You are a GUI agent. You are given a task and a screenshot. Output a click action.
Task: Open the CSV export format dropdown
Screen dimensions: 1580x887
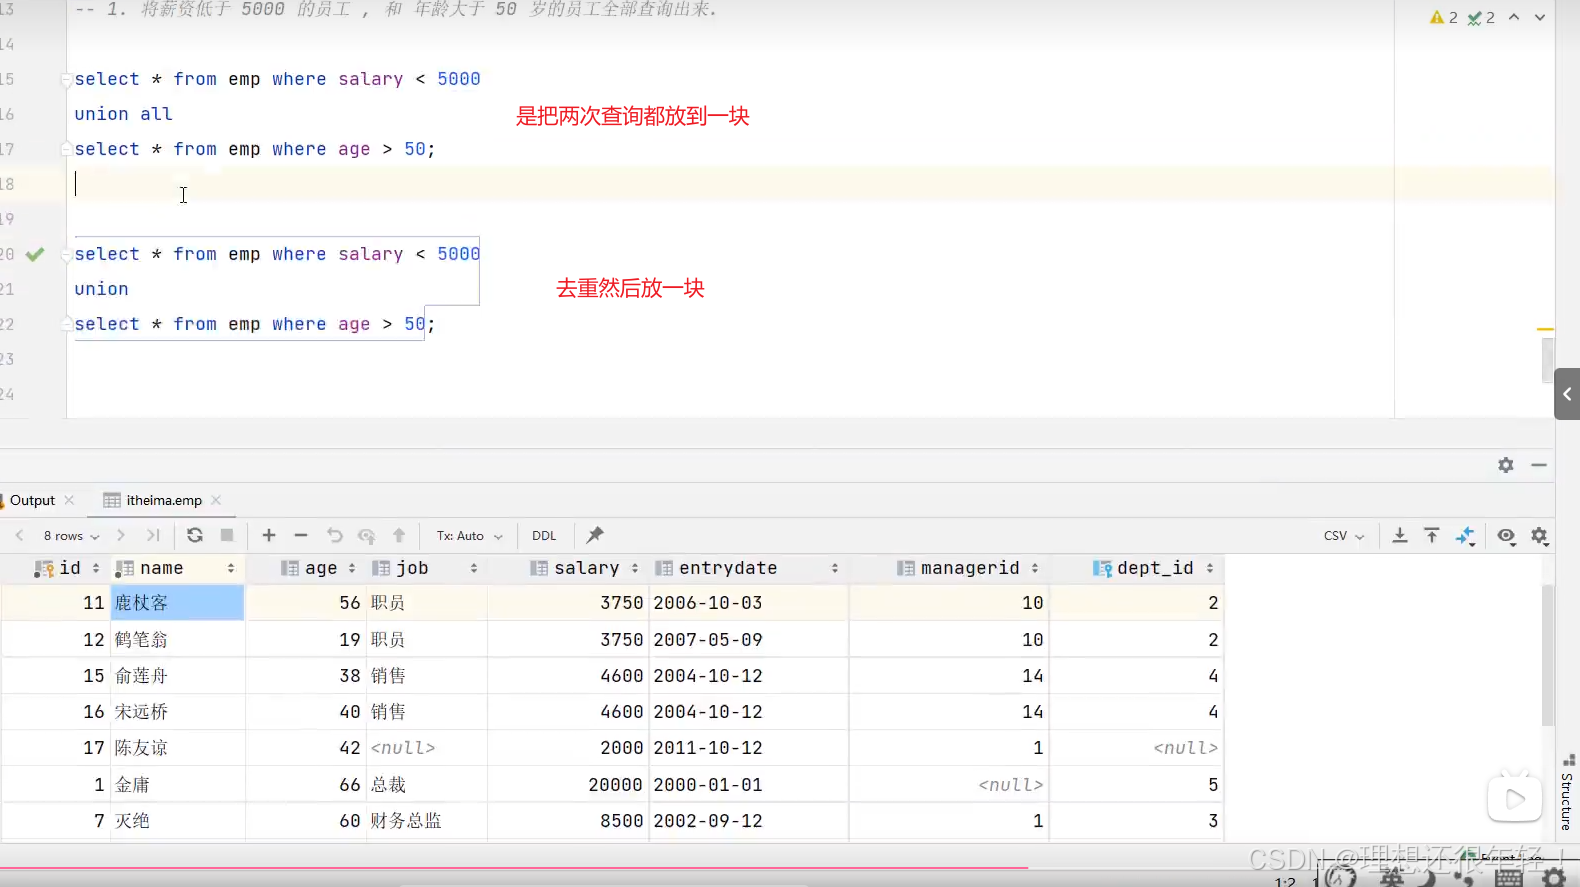tap(1344, 536)
